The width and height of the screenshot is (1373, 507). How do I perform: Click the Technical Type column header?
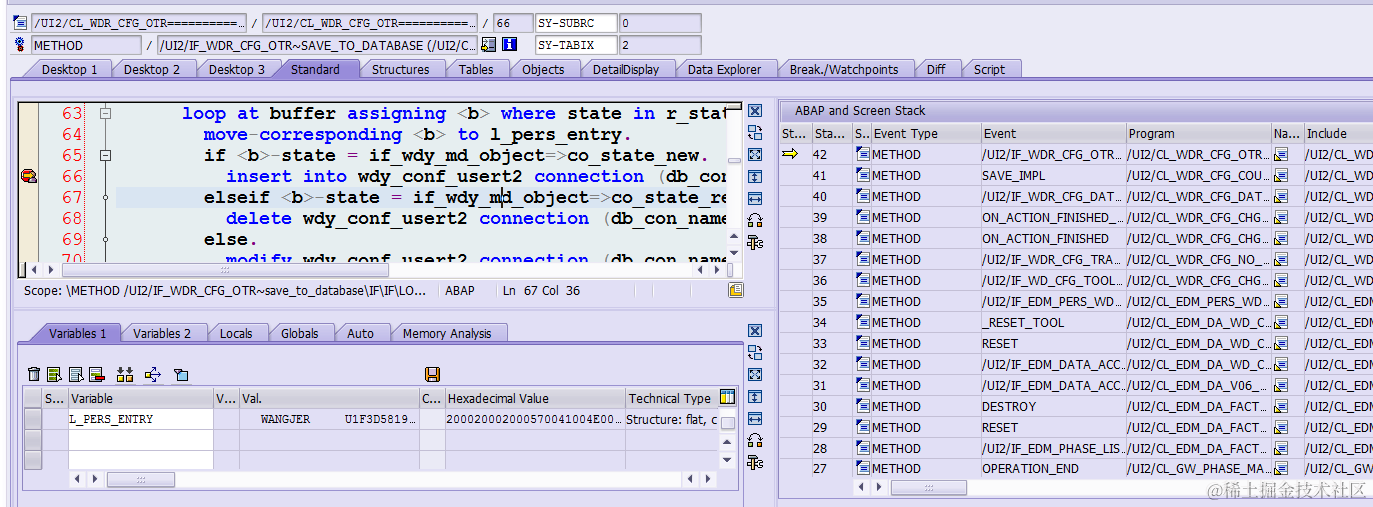click(x=670, y=398)
